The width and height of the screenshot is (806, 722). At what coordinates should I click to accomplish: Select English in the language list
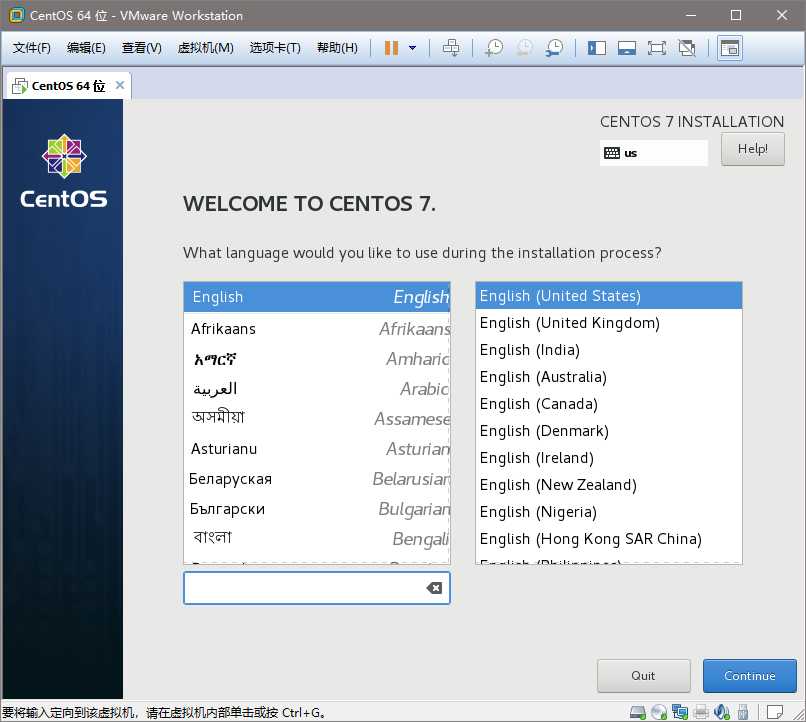click(317, 297)
